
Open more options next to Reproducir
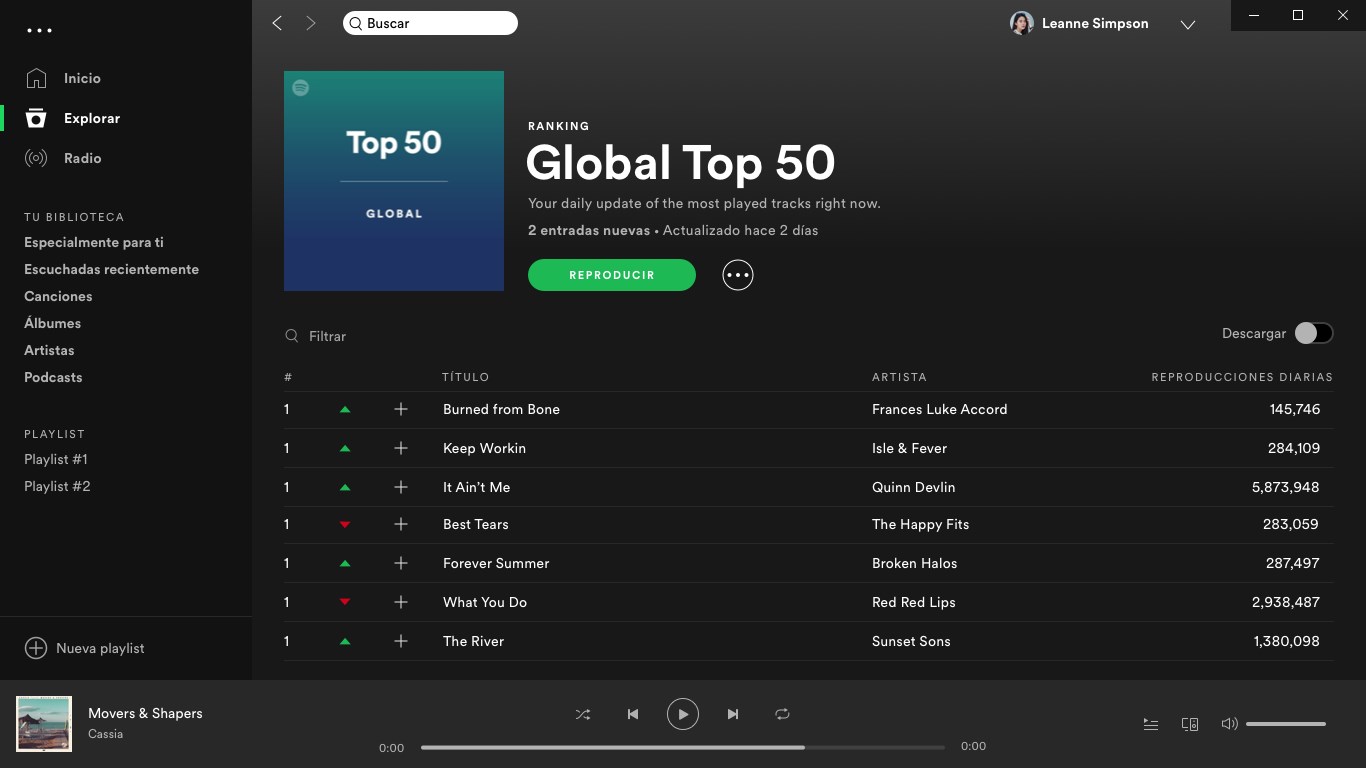tap(738, 275)
